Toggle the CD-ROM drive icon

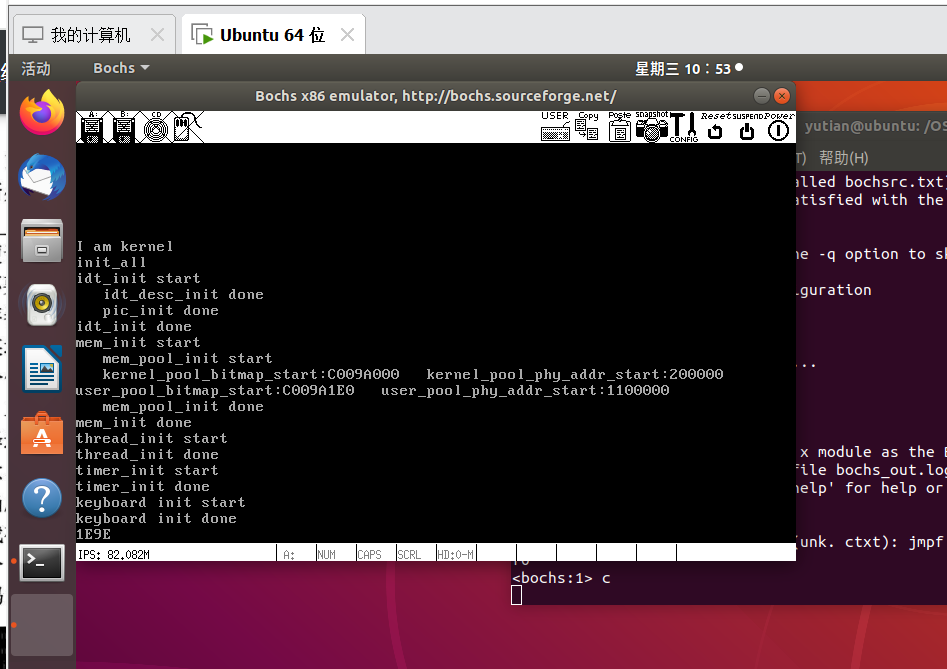[x=155, y=127]
